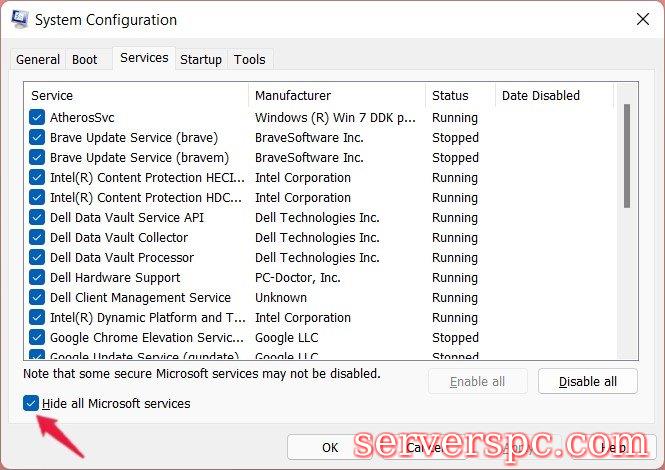Uncheck the AtherosSvc service checkbox

pyautogui.click(x=37, y=118)
